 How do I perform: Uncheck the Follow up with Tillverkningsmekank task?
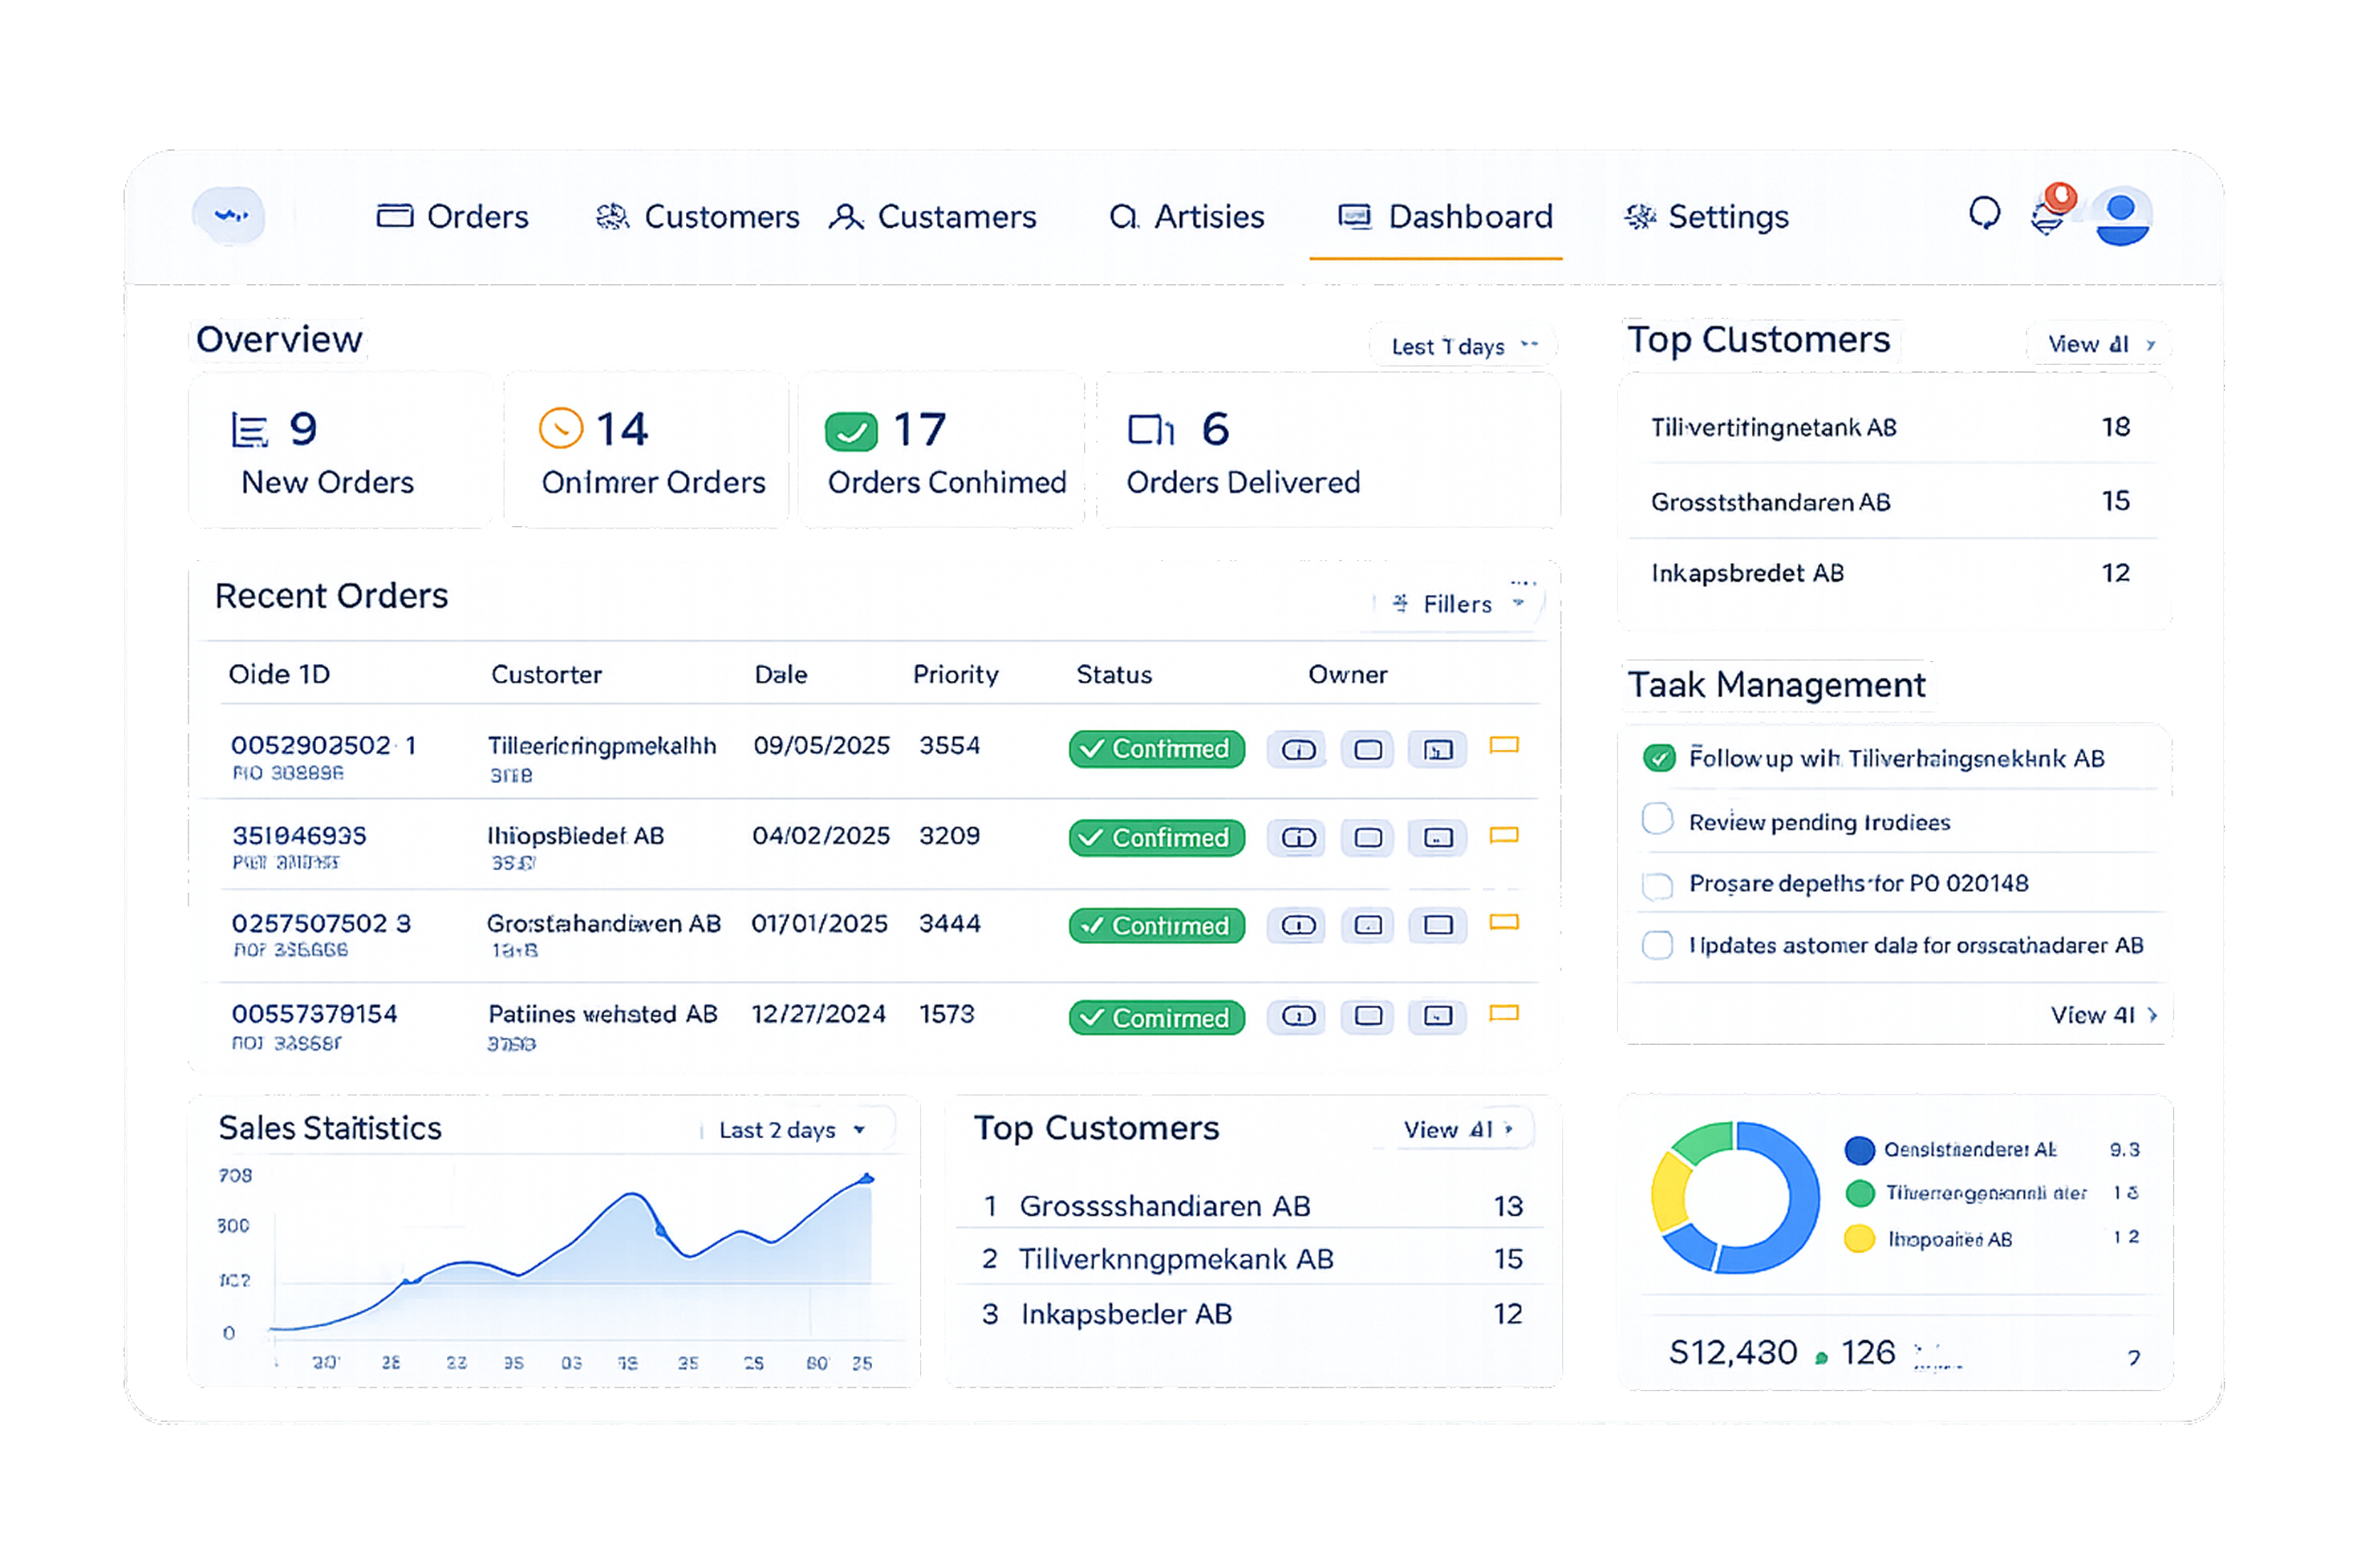coord(1659,758)
